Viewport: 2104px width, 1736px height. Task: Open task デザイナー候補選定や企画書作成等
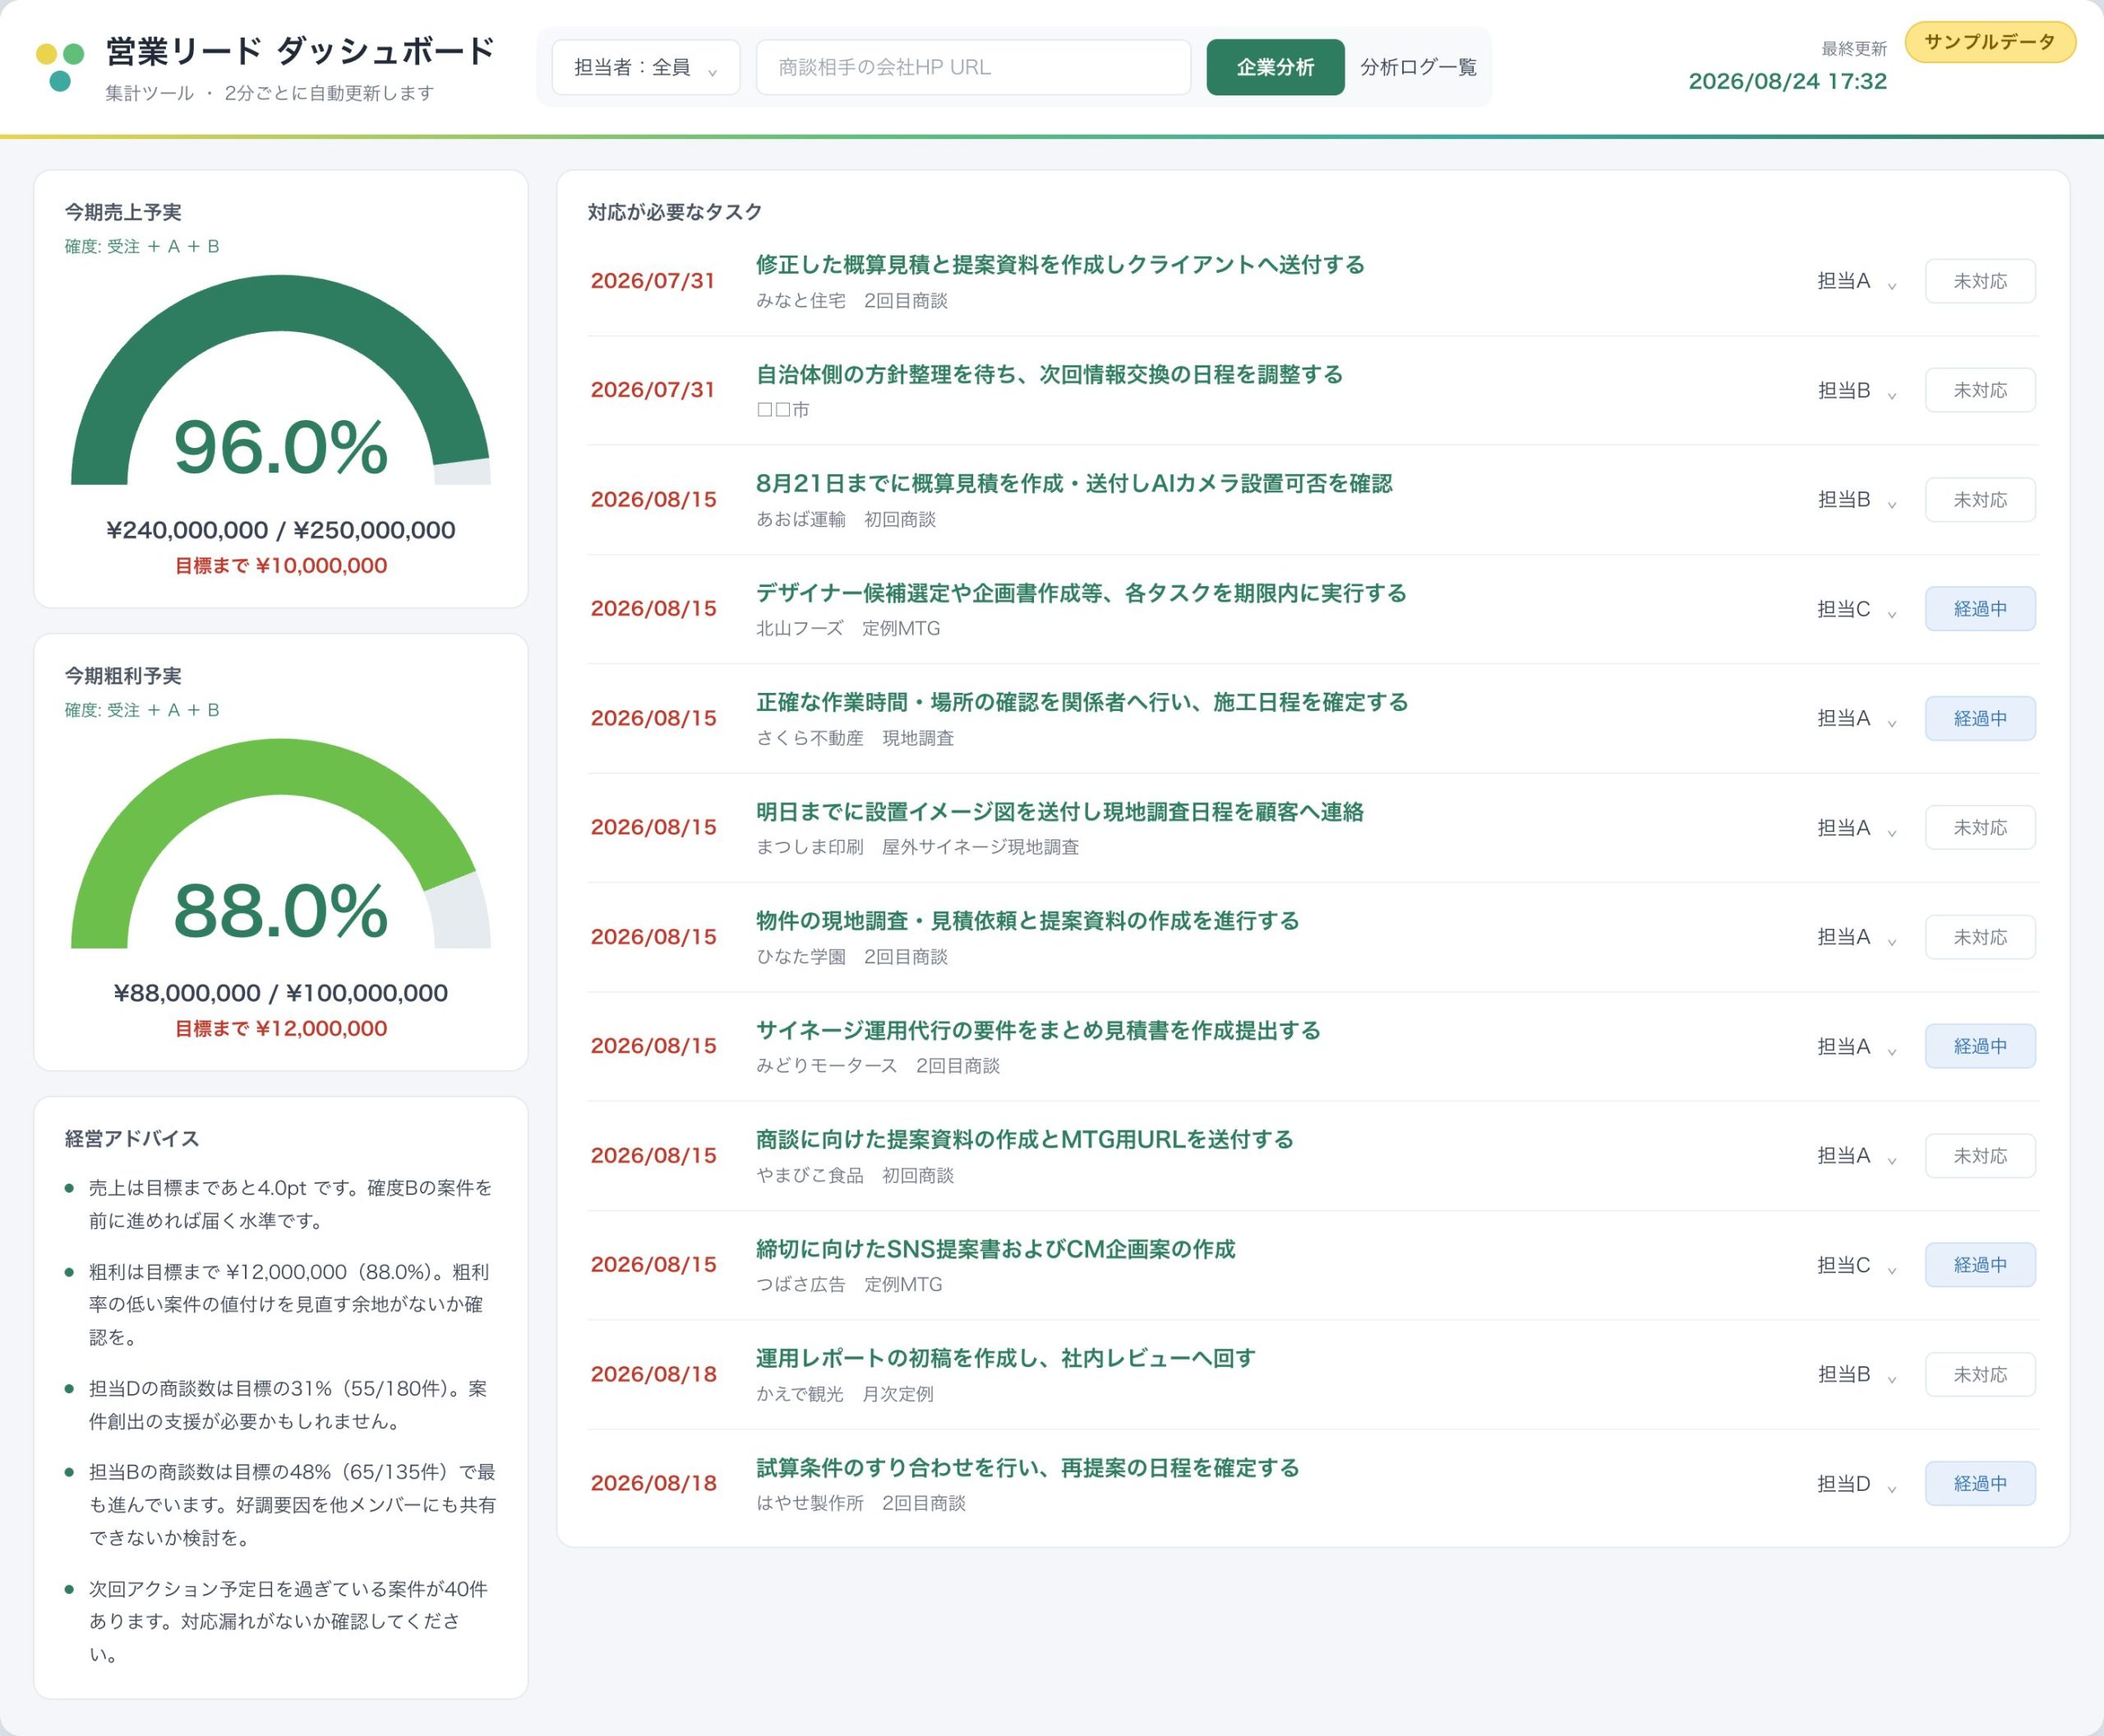pos(1081,593)
